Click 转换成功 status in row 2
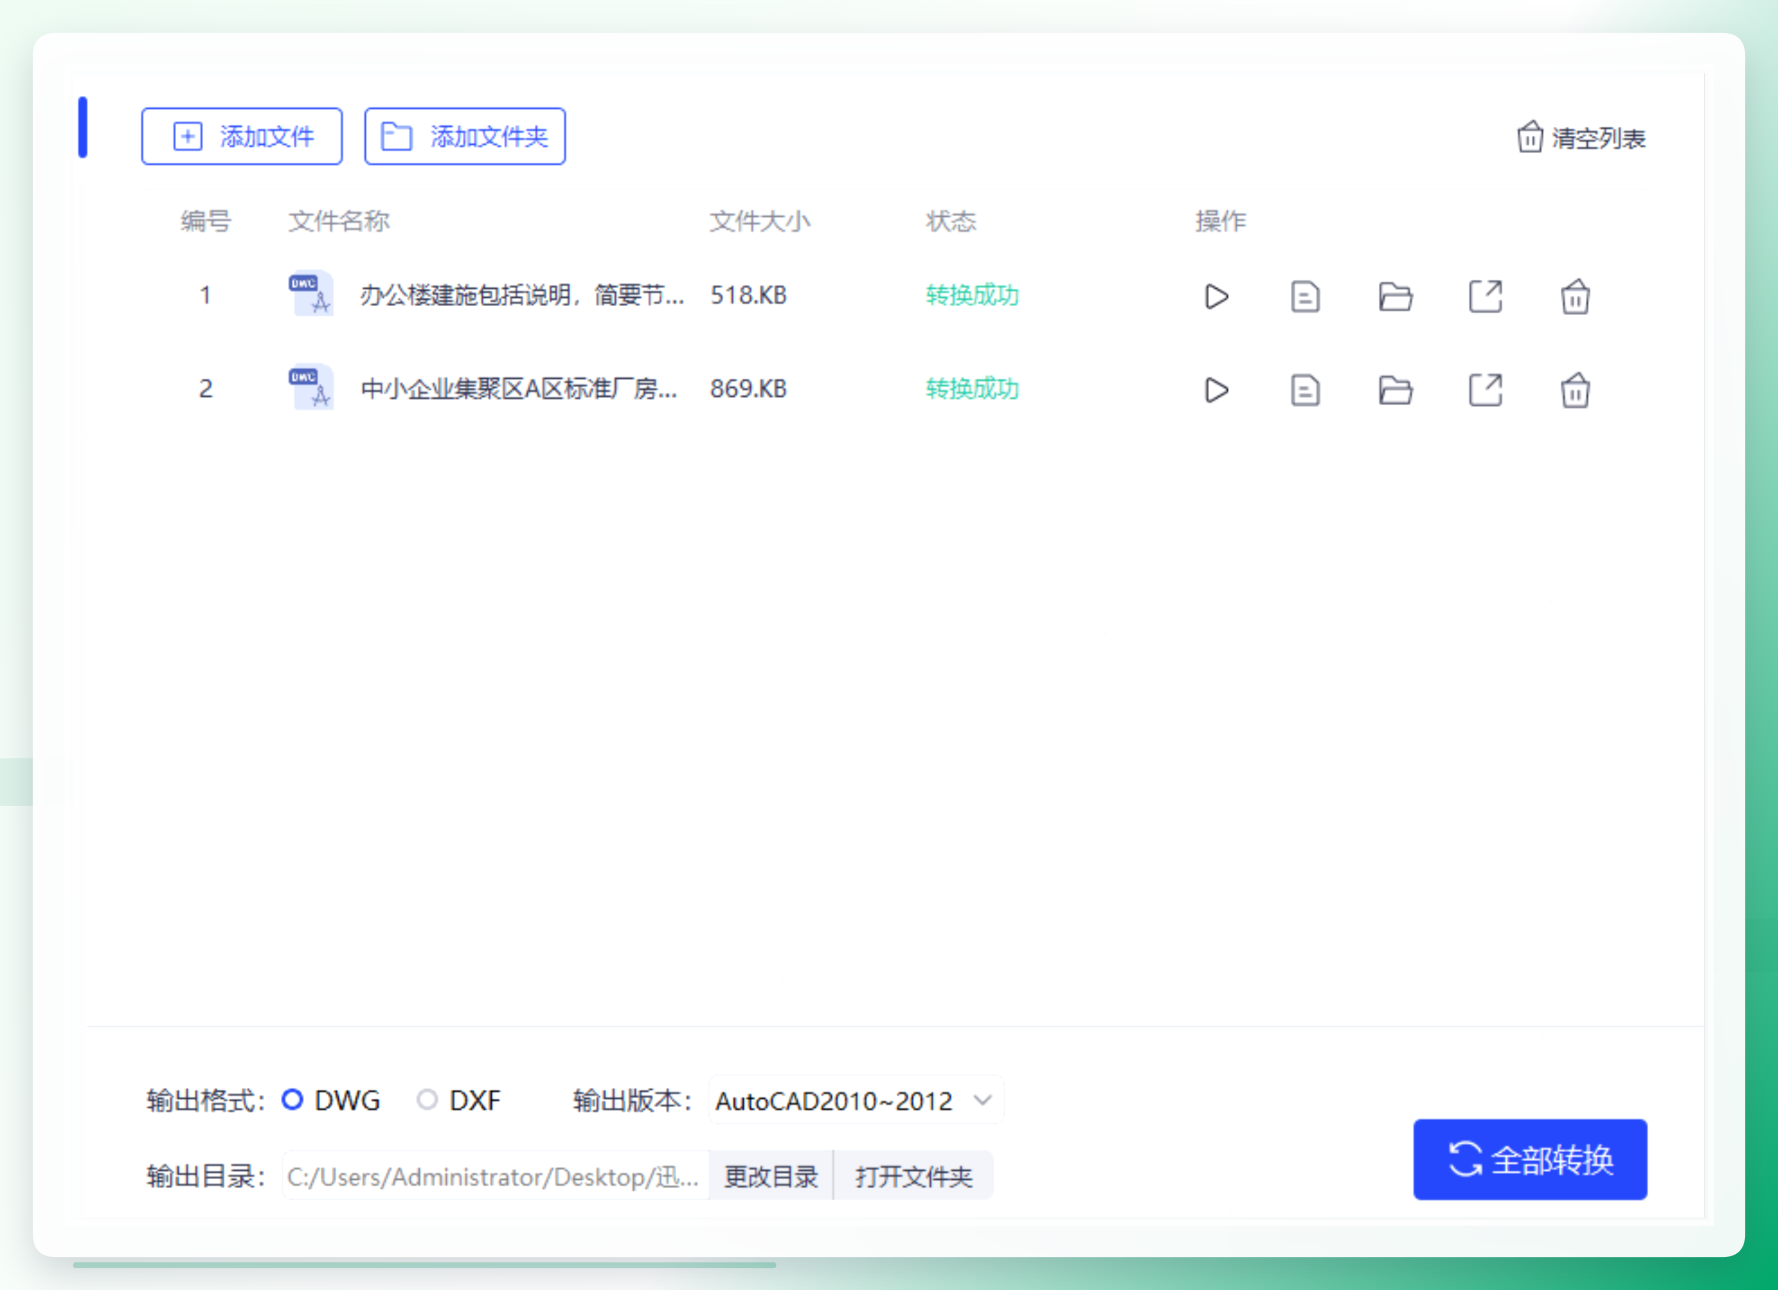 [972, 389]
